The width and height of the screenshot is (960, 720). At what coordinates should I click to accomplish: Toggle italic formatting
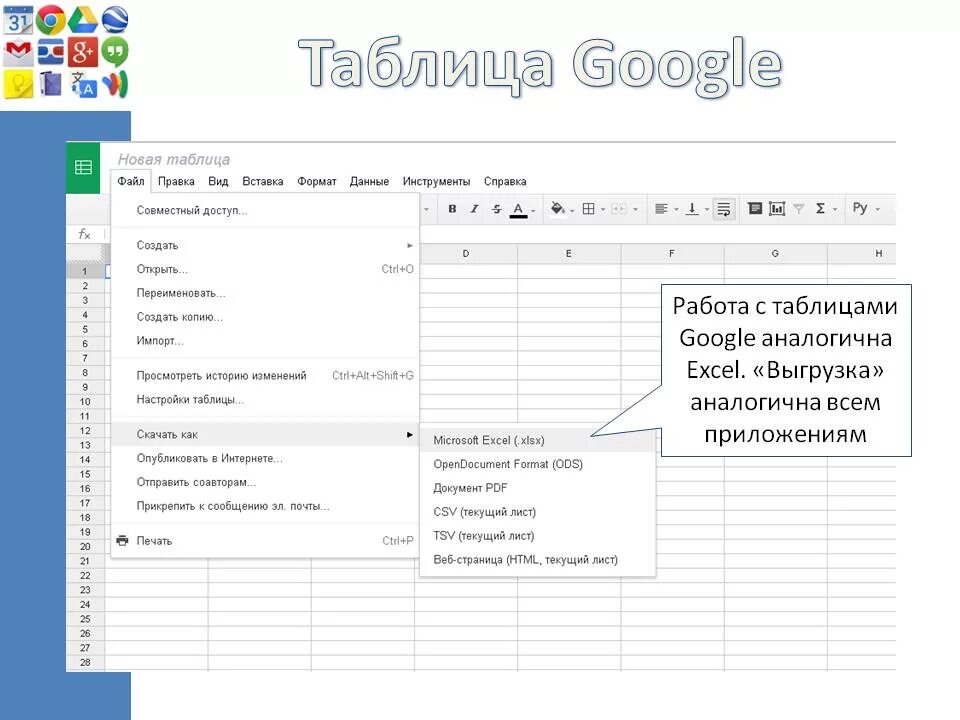pyautogui.click(x=474, y=209)
